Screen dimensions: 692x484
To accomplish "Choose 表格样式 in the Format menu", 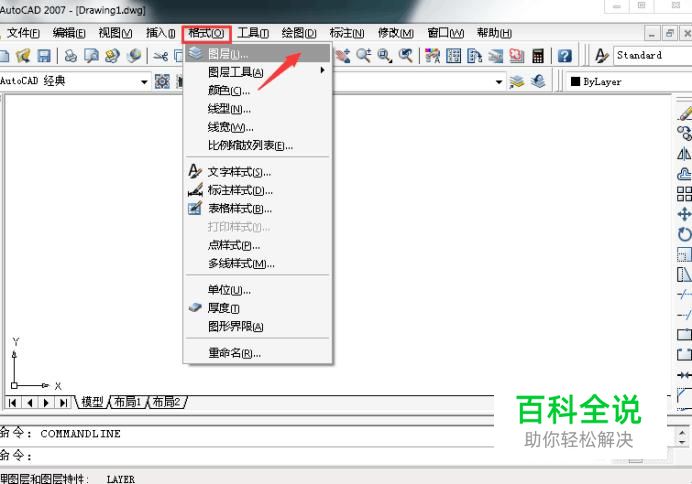I will [257, 208].
